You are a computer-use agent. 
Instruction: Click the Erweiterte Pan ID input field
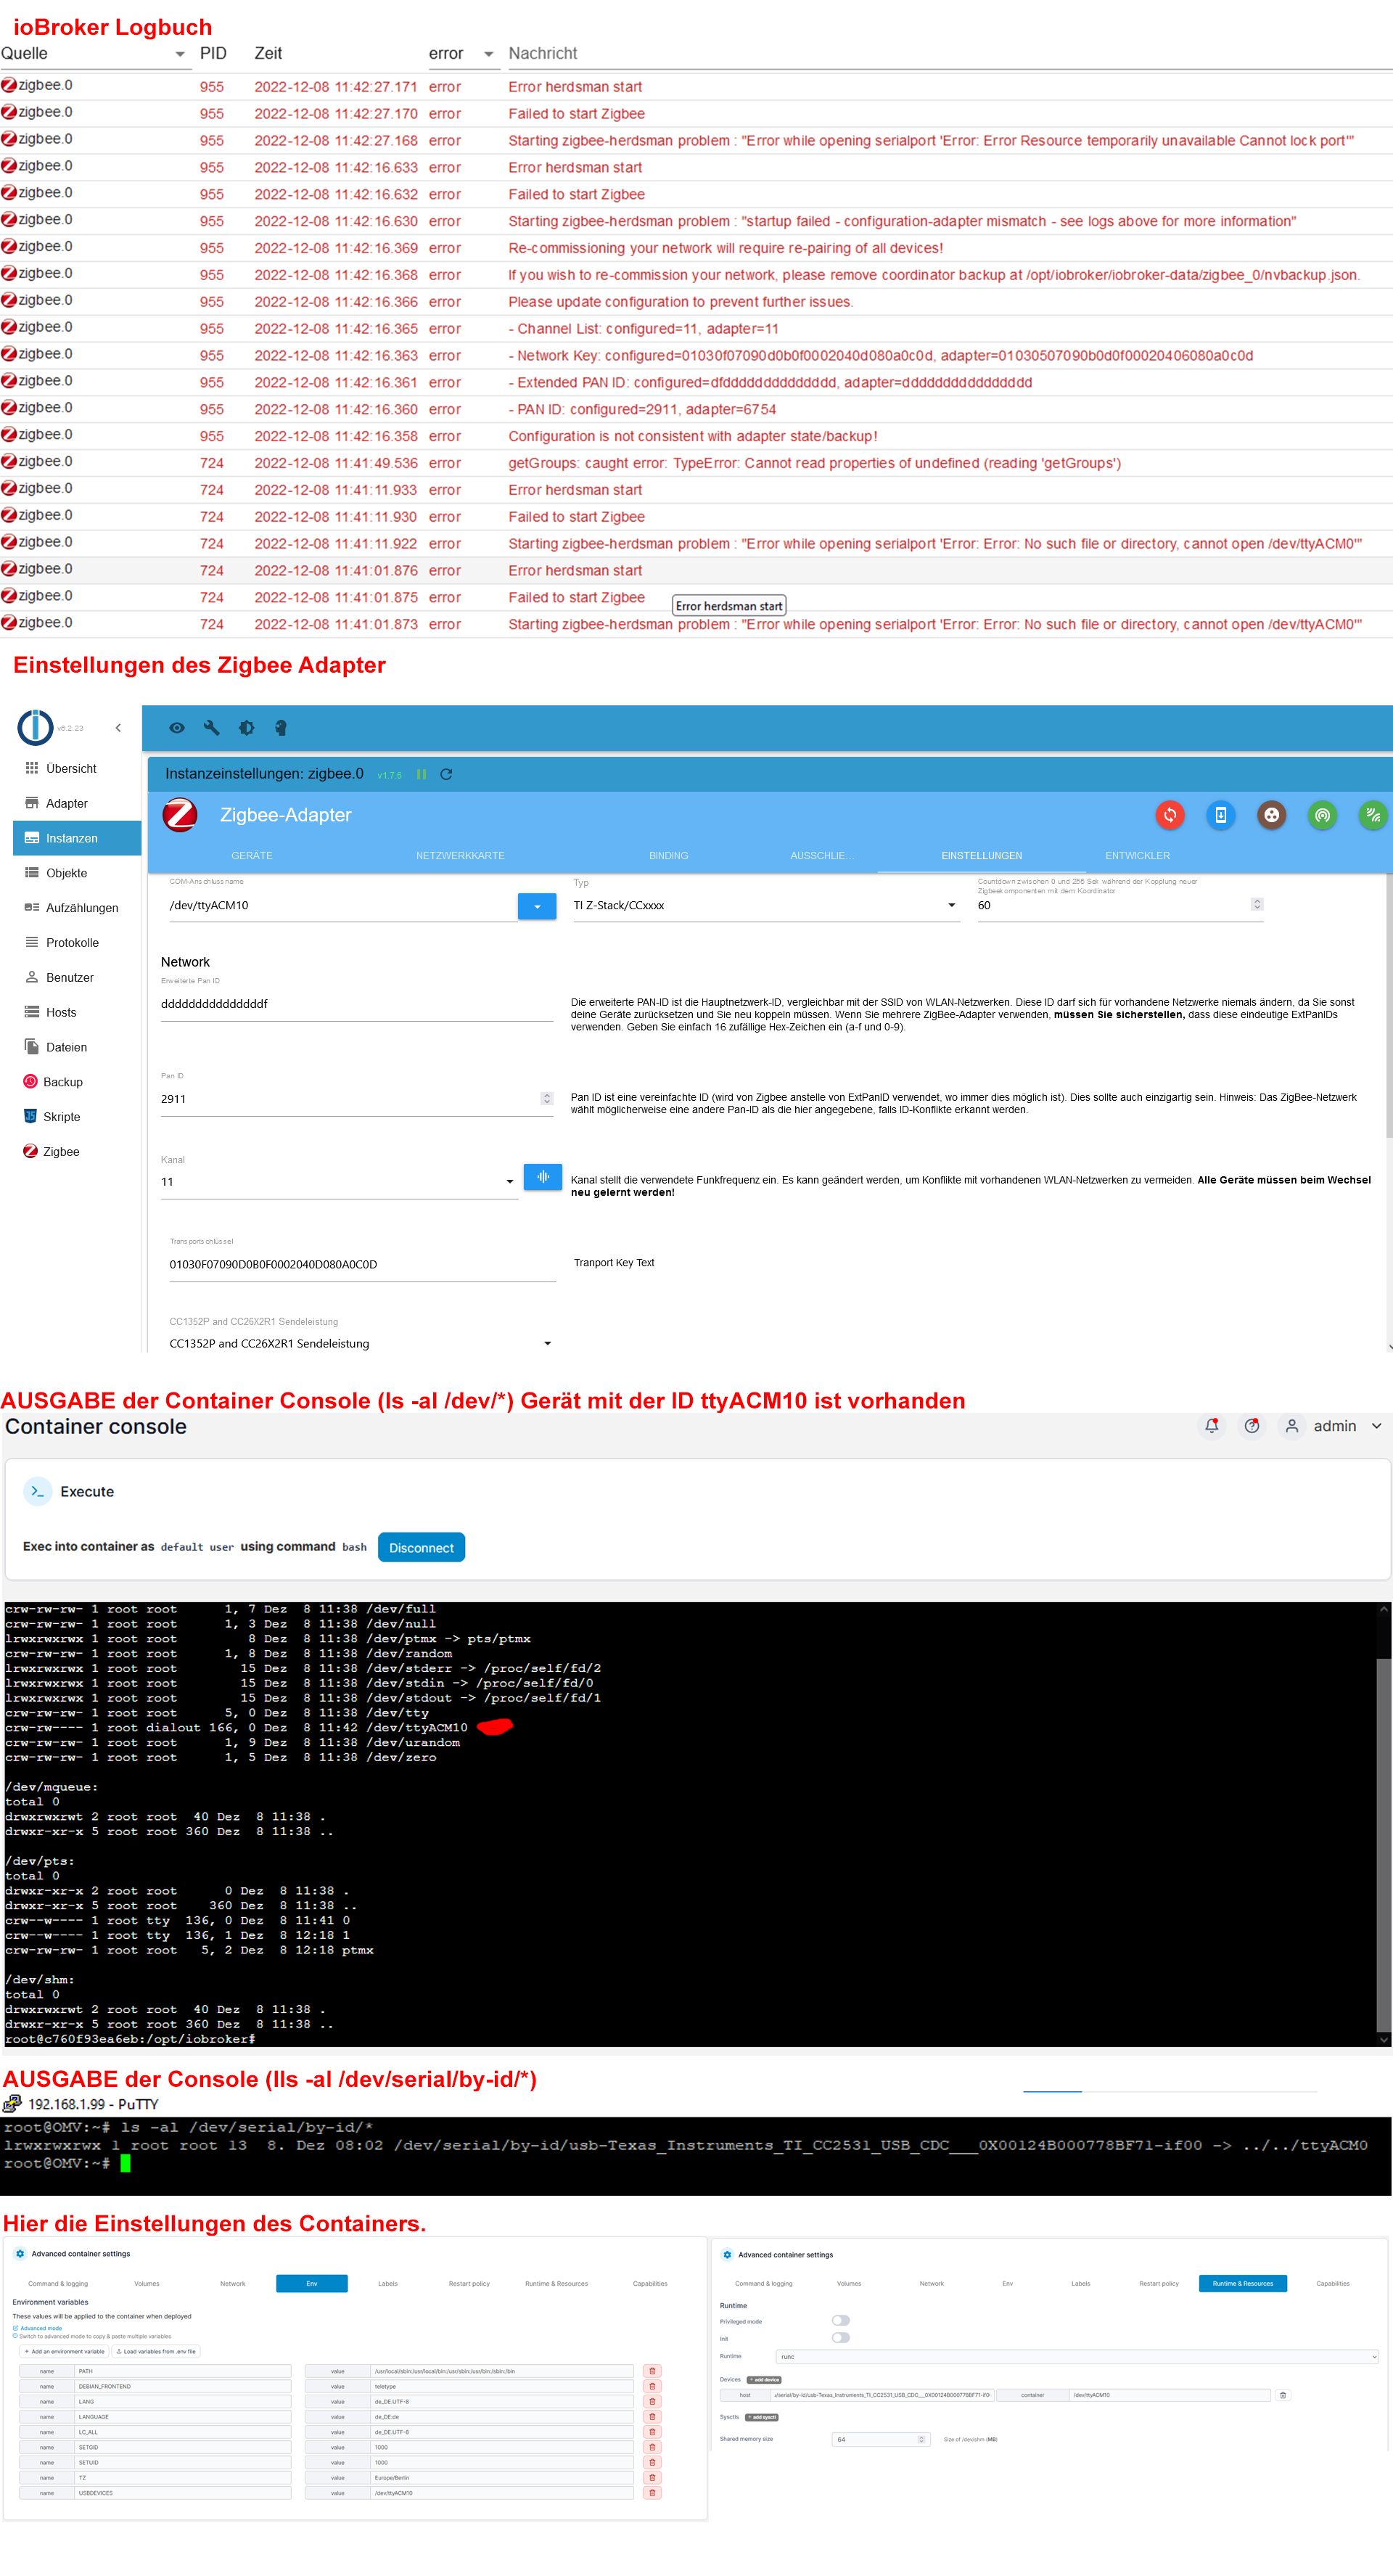coord(357,1004)
